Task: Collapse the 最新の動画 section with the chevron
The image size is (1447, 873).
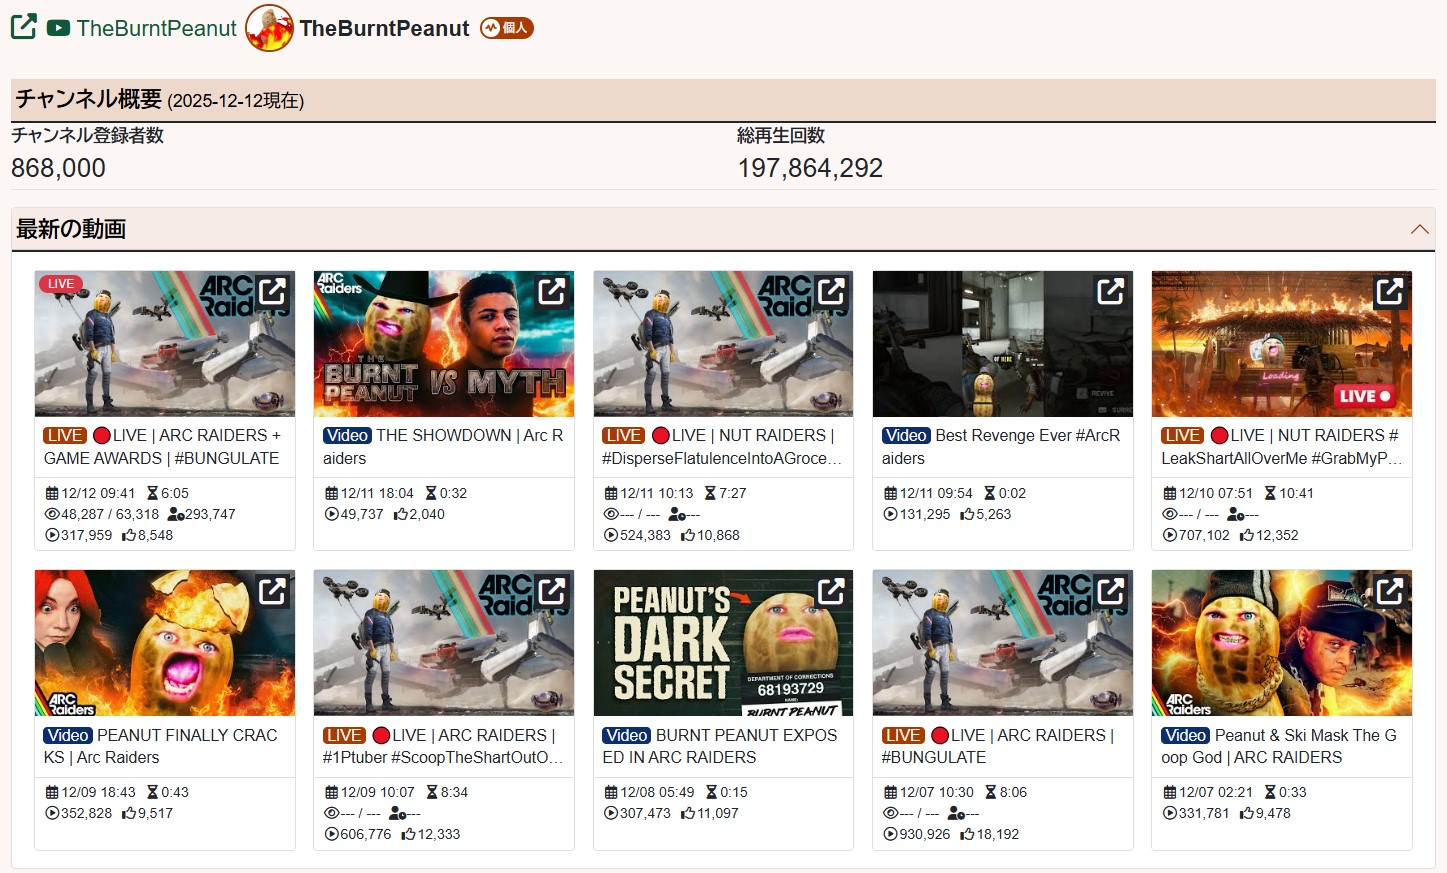Action: pyautogui.click(x=1419, y=229)
